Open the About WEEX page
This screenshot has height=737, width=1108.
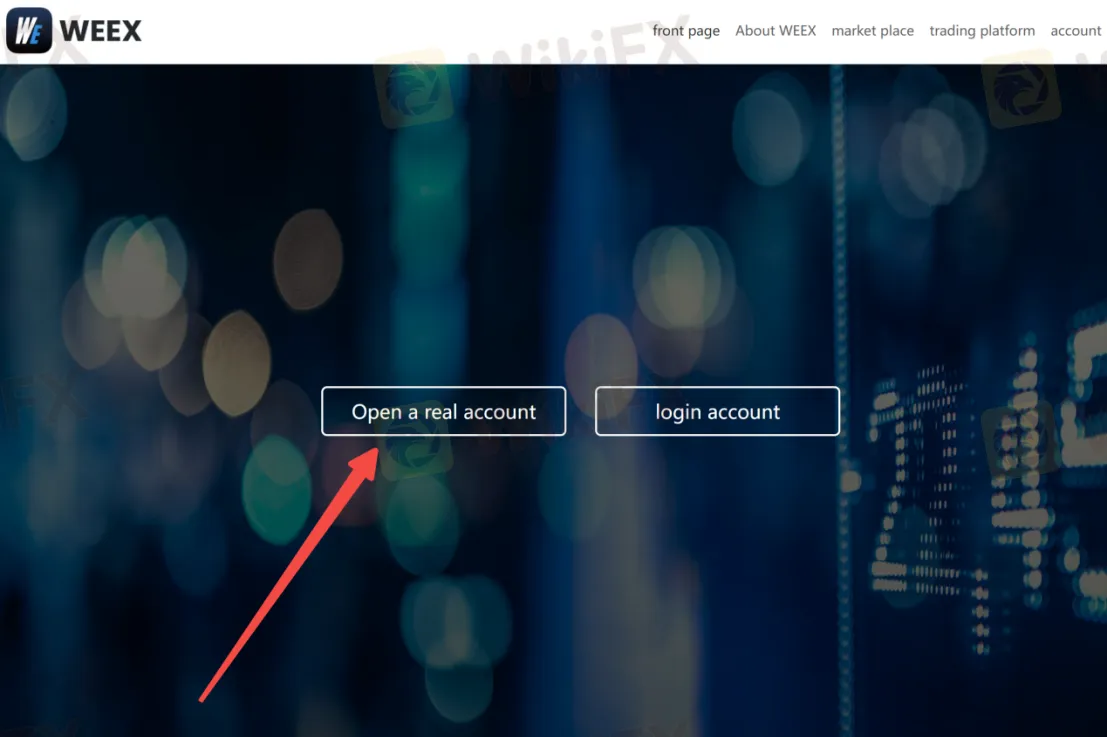tap(775, 31)
